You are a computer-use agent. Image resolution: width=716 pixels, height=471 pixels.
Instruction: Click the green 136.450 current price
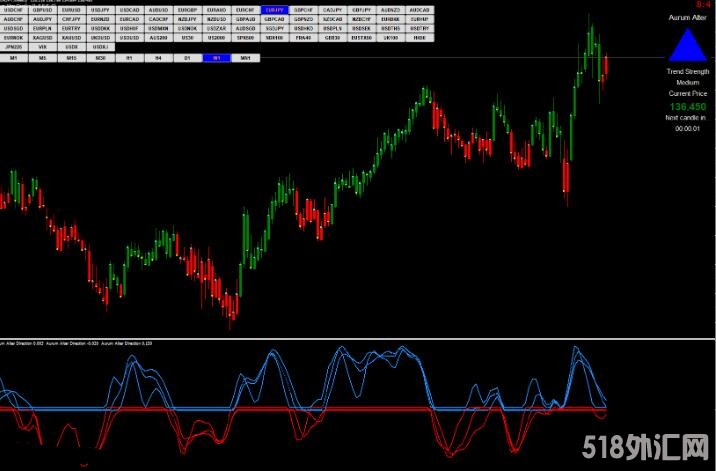[687, 105]
